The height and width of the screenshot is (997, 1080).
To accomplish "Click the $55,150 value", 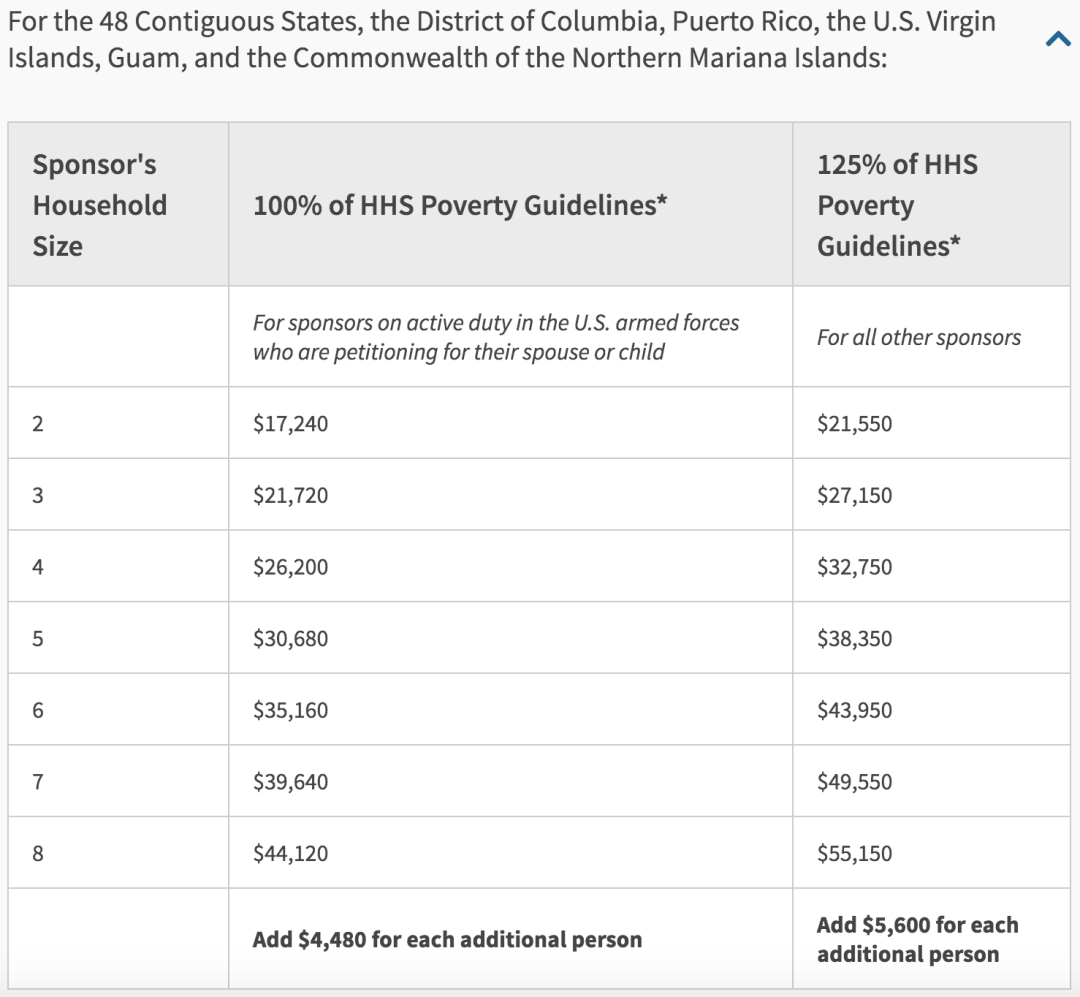I will pyautogui.click(x=854, y=854).
